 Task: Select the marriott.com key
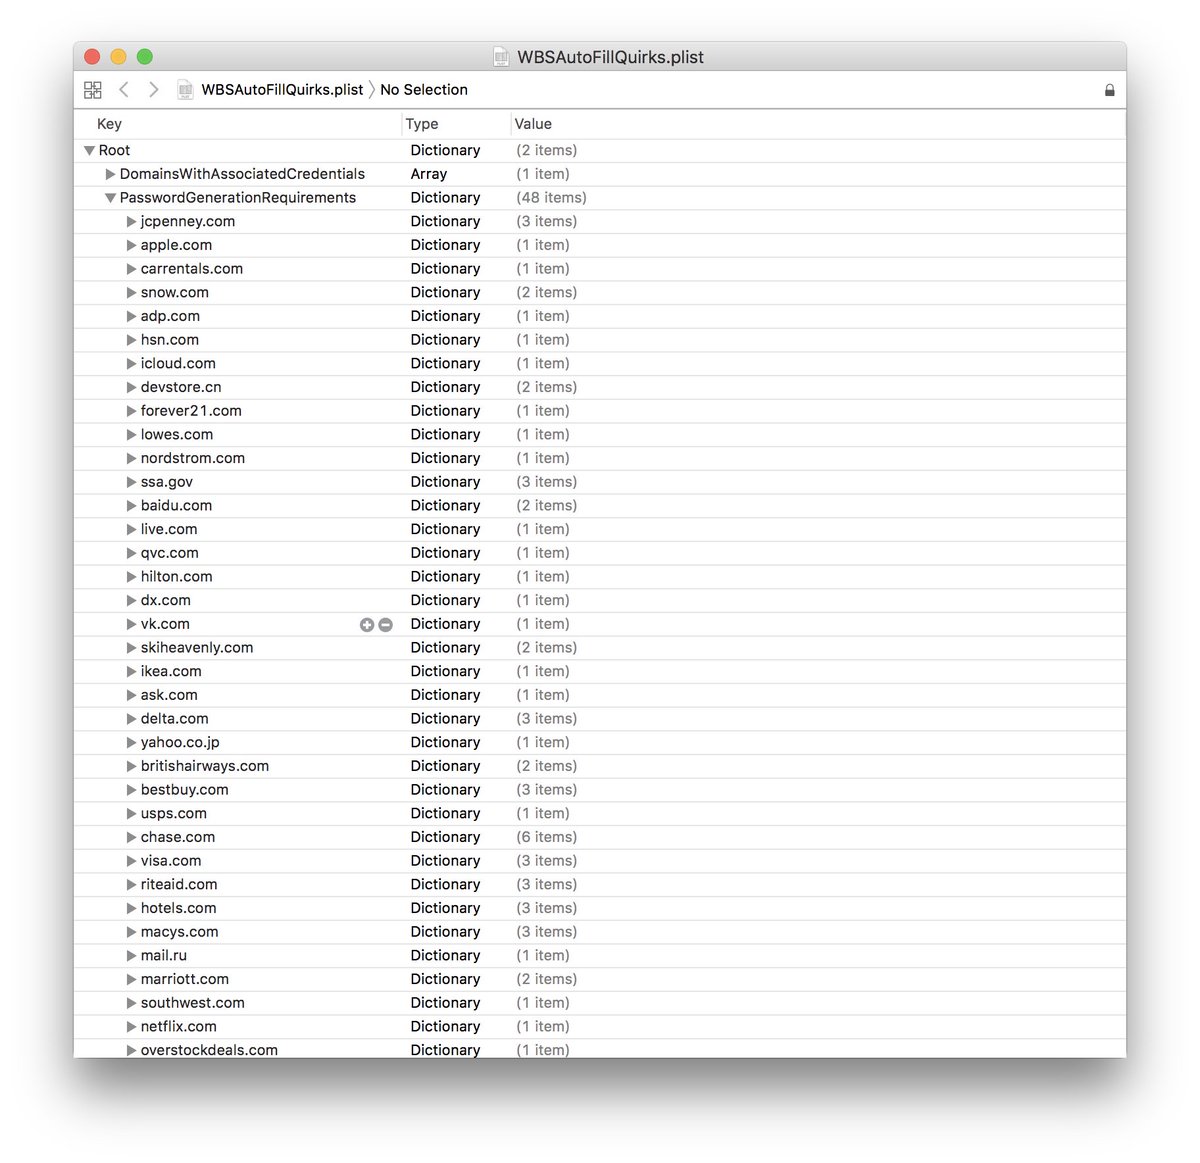185,979
